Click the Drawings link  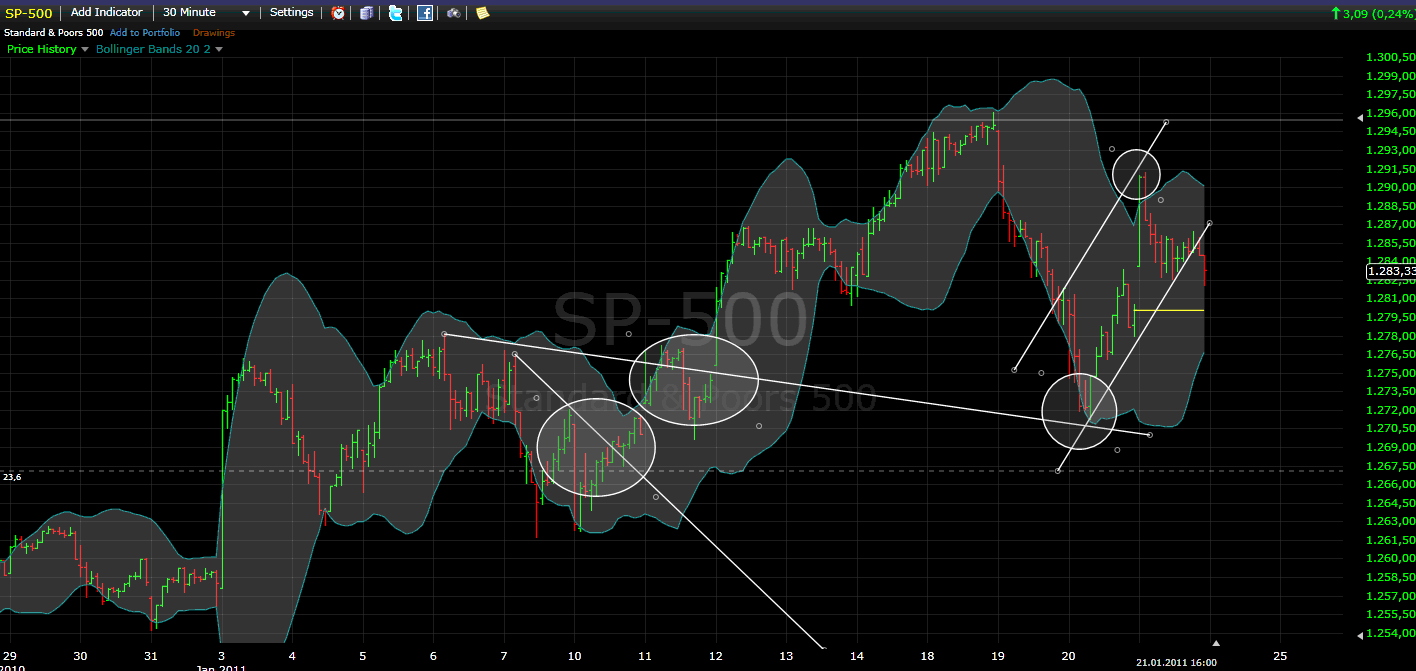[213, 33]
